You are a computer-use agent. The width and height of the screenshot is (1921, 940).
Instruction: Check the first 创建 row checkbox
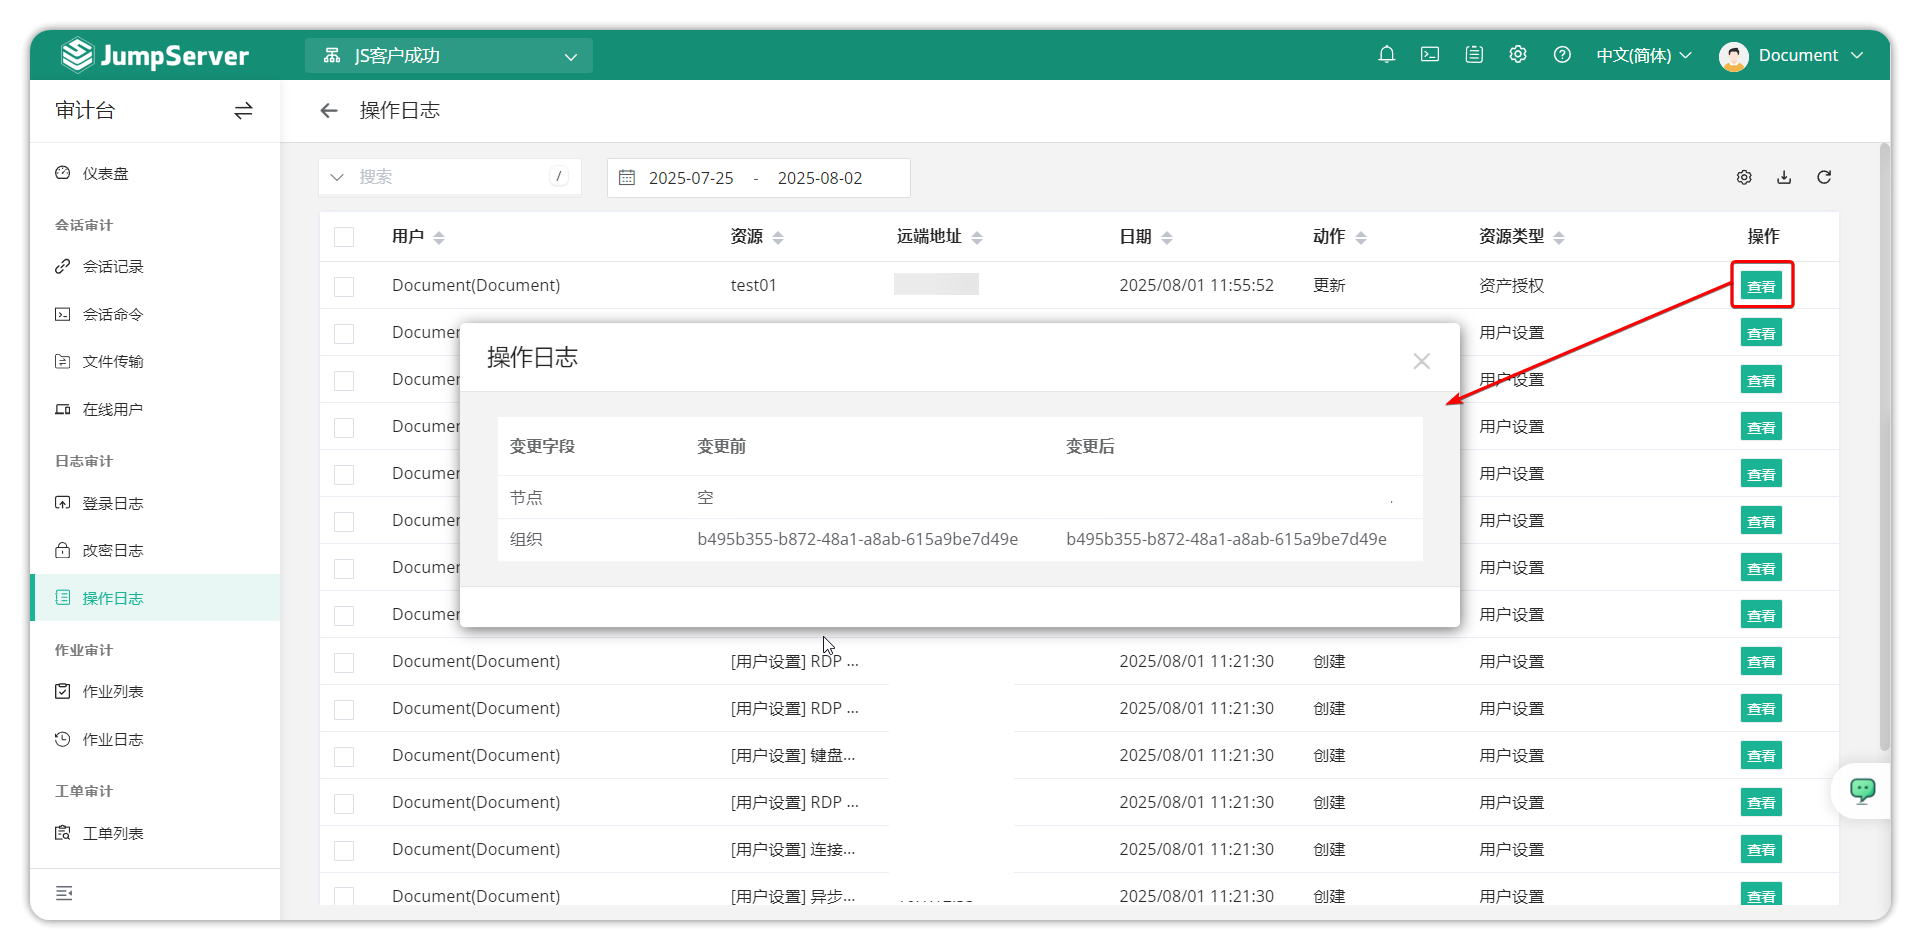pos(344,662)
